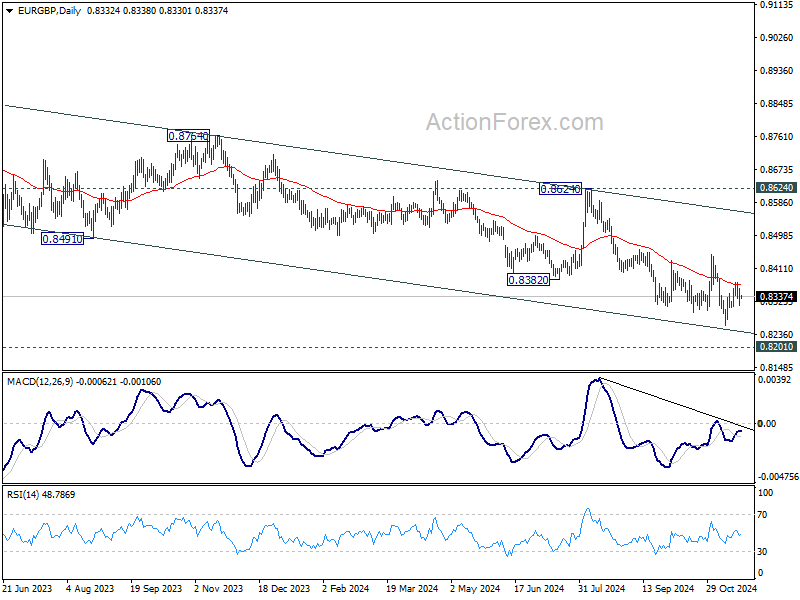Select the 0.84910 price label

point(62,239)
